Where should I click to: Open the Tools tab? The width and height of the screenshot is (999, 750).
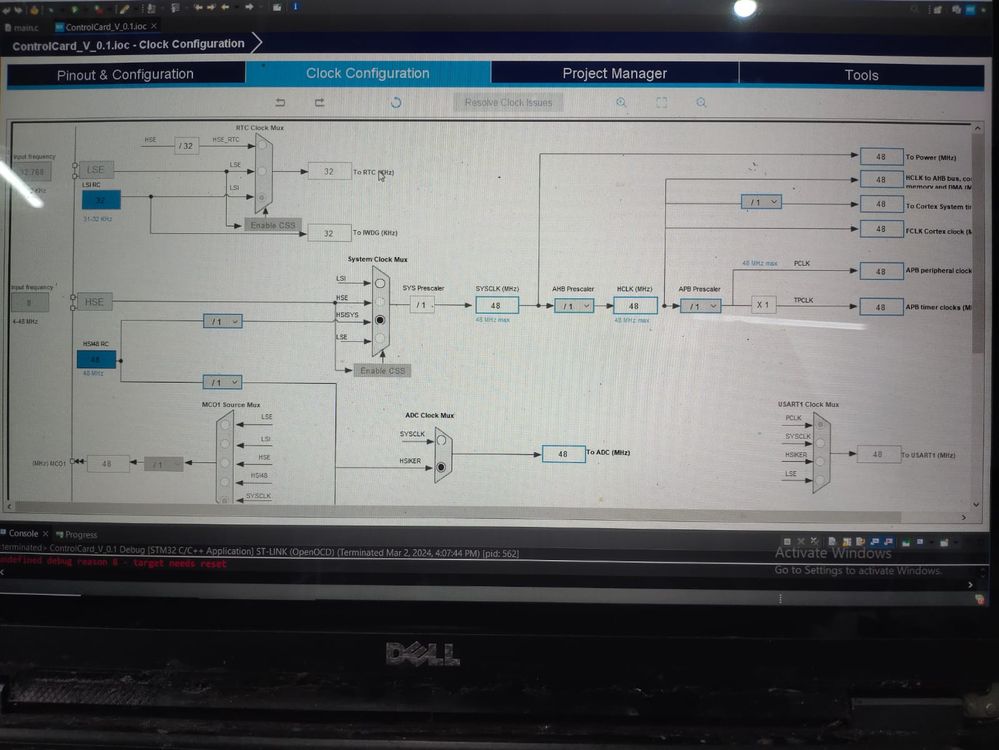861,75
